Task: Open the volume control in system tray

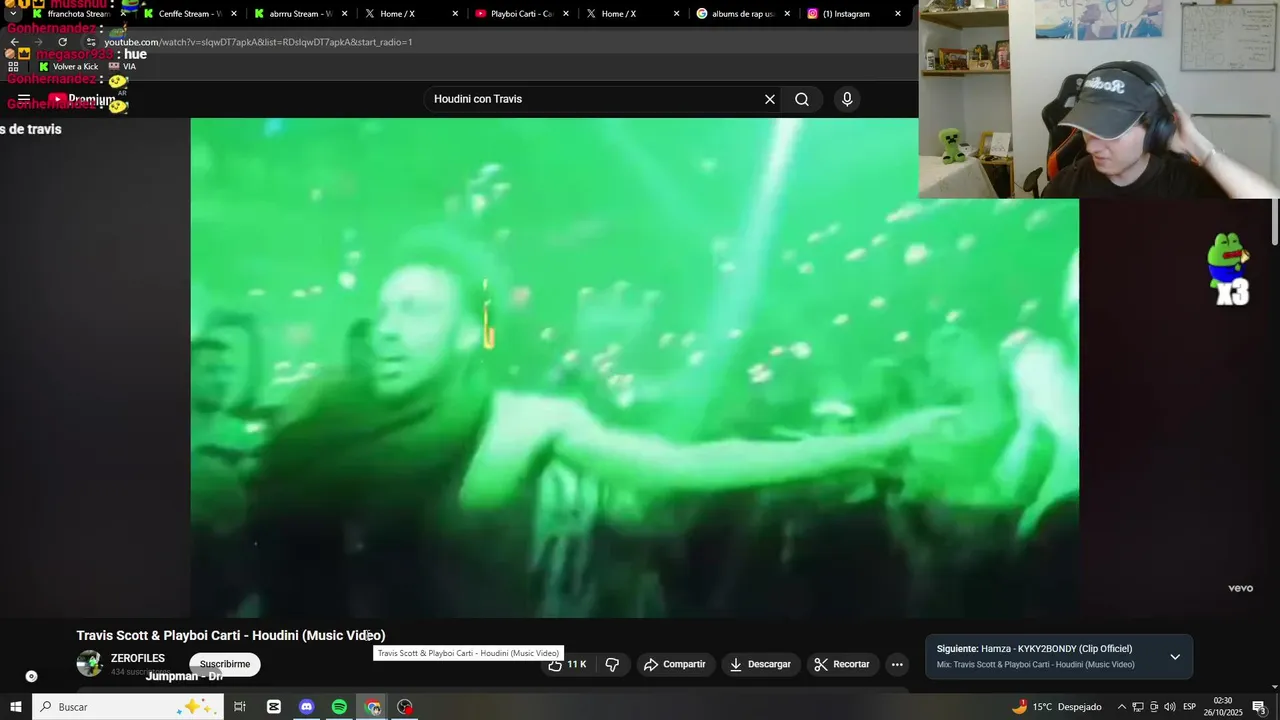Action: (x=1170, y=707)
